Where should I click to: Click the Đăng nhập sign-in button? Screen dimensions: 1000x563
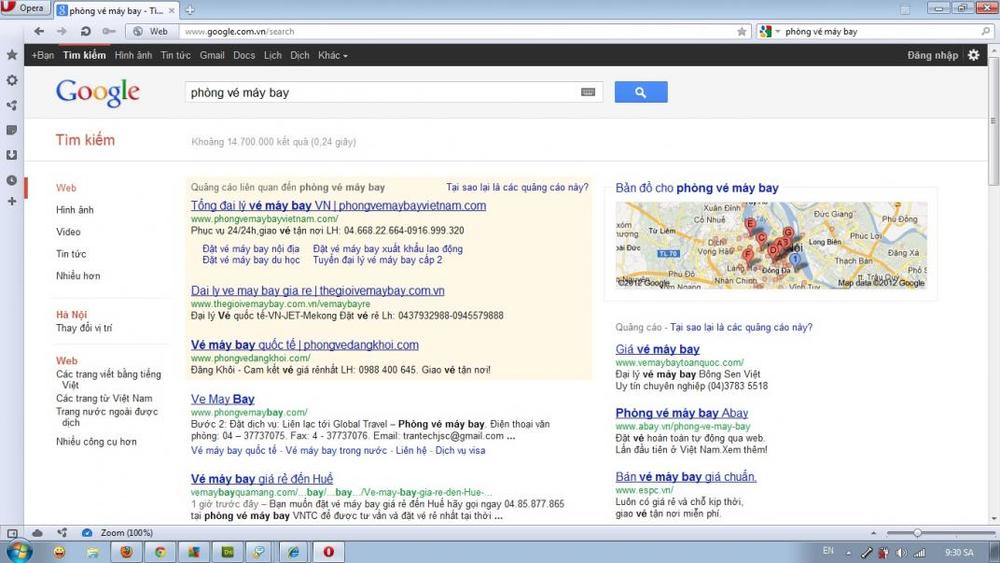932,55
